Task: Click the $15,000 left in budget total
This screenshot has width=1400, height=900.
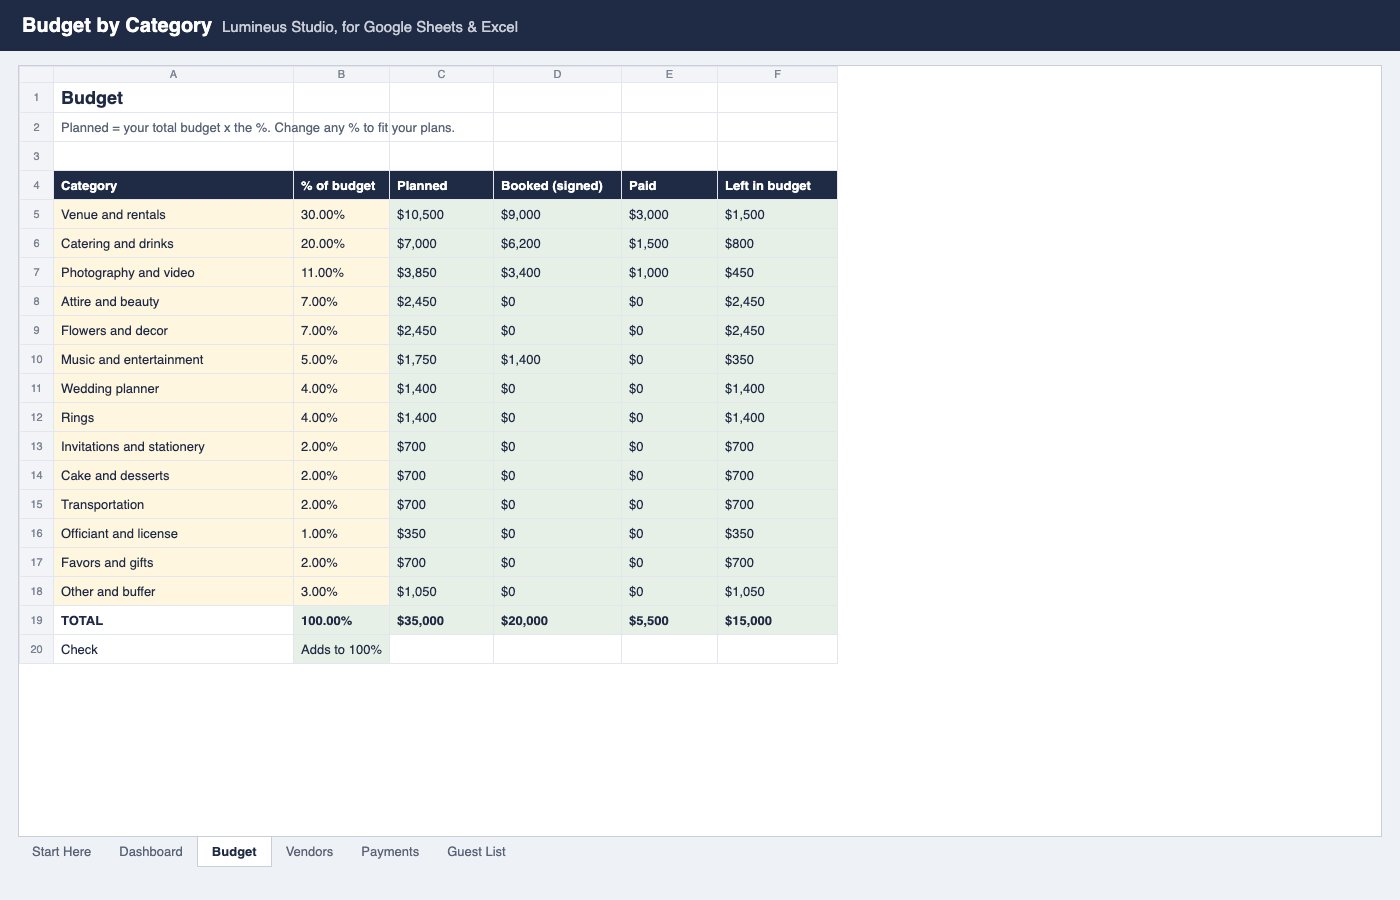Action: coord(777,621)
